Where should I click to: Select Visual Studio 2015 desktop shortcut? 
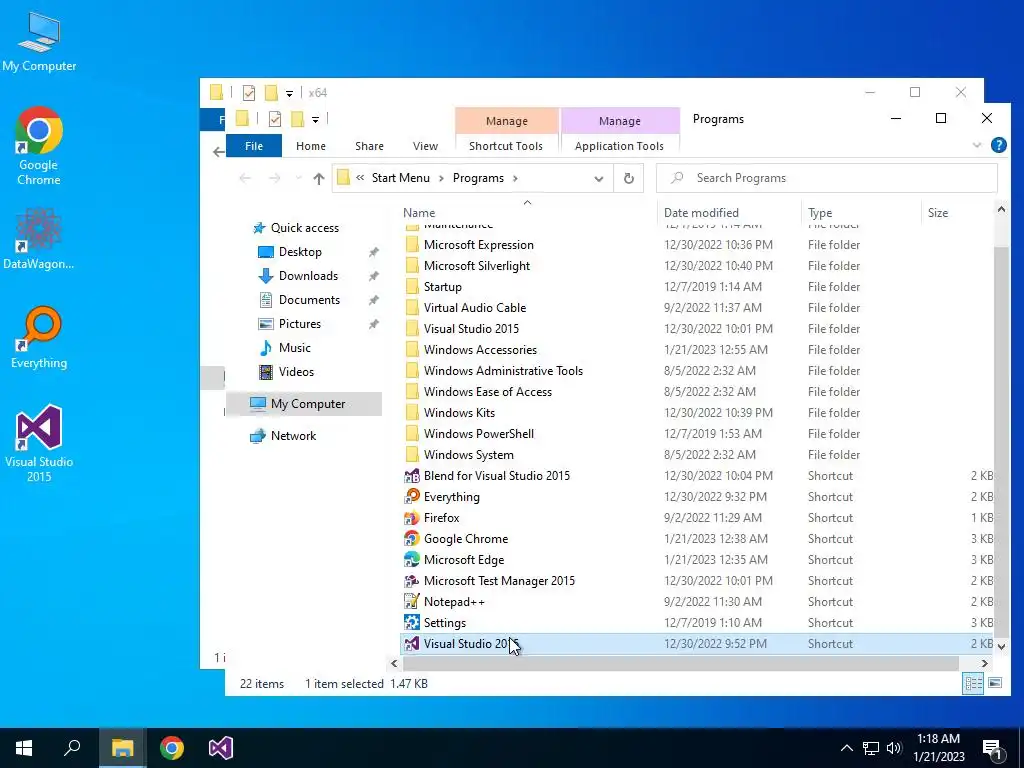point(39,443)
